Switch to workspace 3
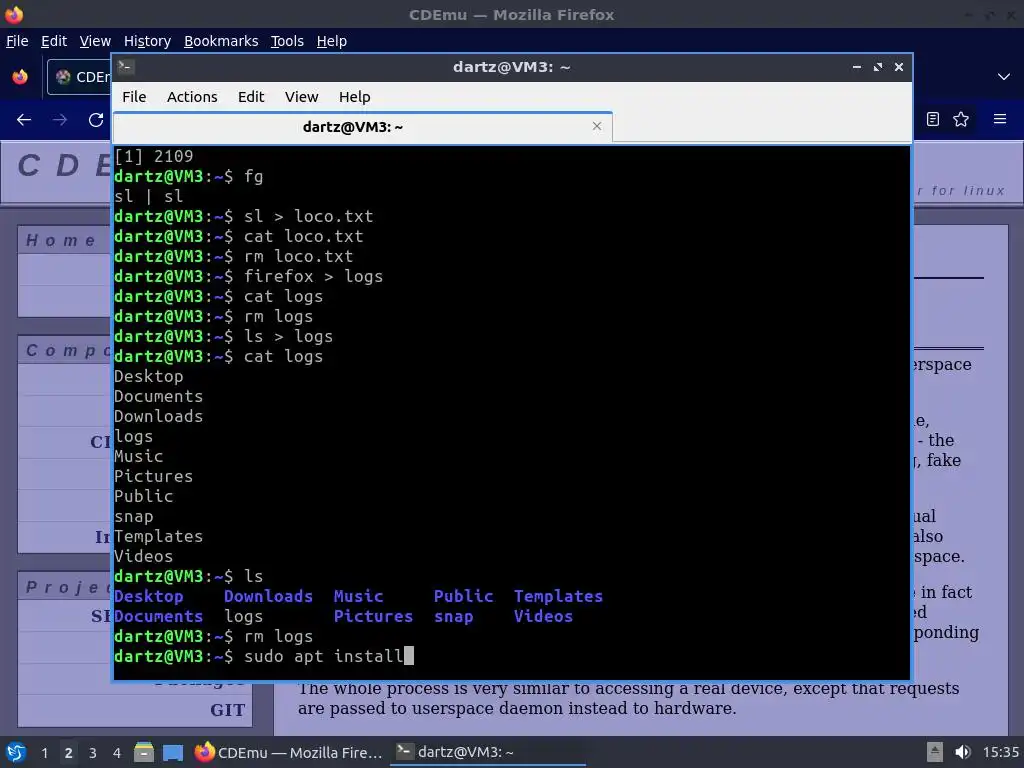Screen dimensions: 1024x768 pyautogui.click(x=93, y=753)
